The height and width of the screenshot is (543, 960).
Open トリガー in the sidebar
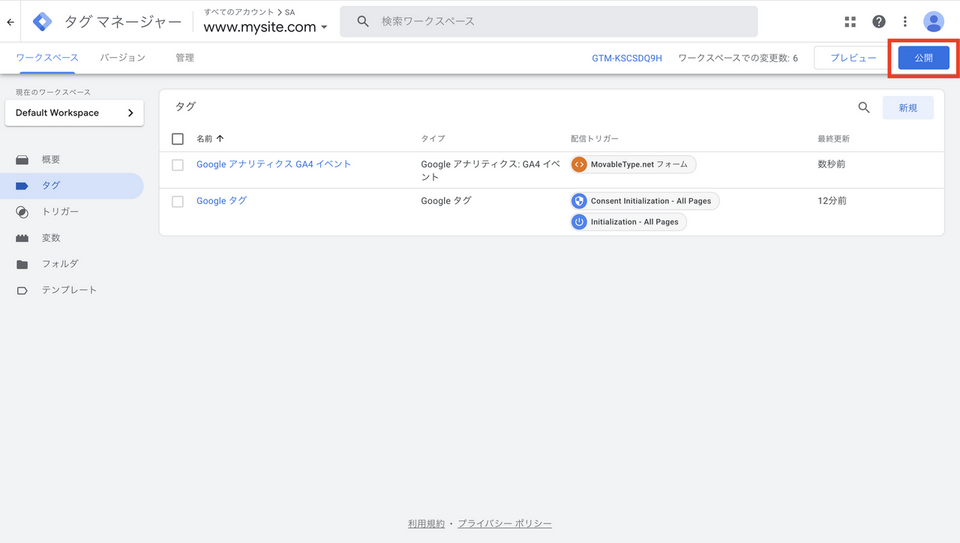(x=60, y=212)
